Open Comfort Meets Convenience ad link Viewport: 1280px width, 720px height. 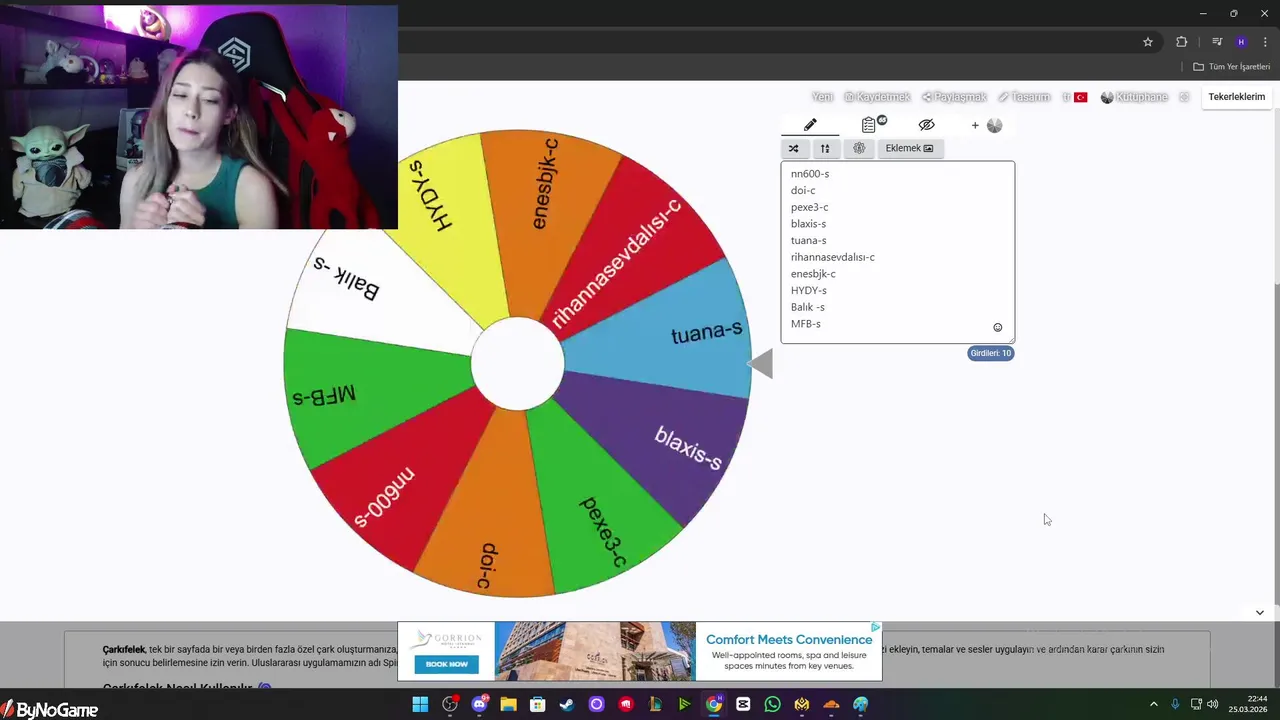pyautogui.click(x=789, y=640)
